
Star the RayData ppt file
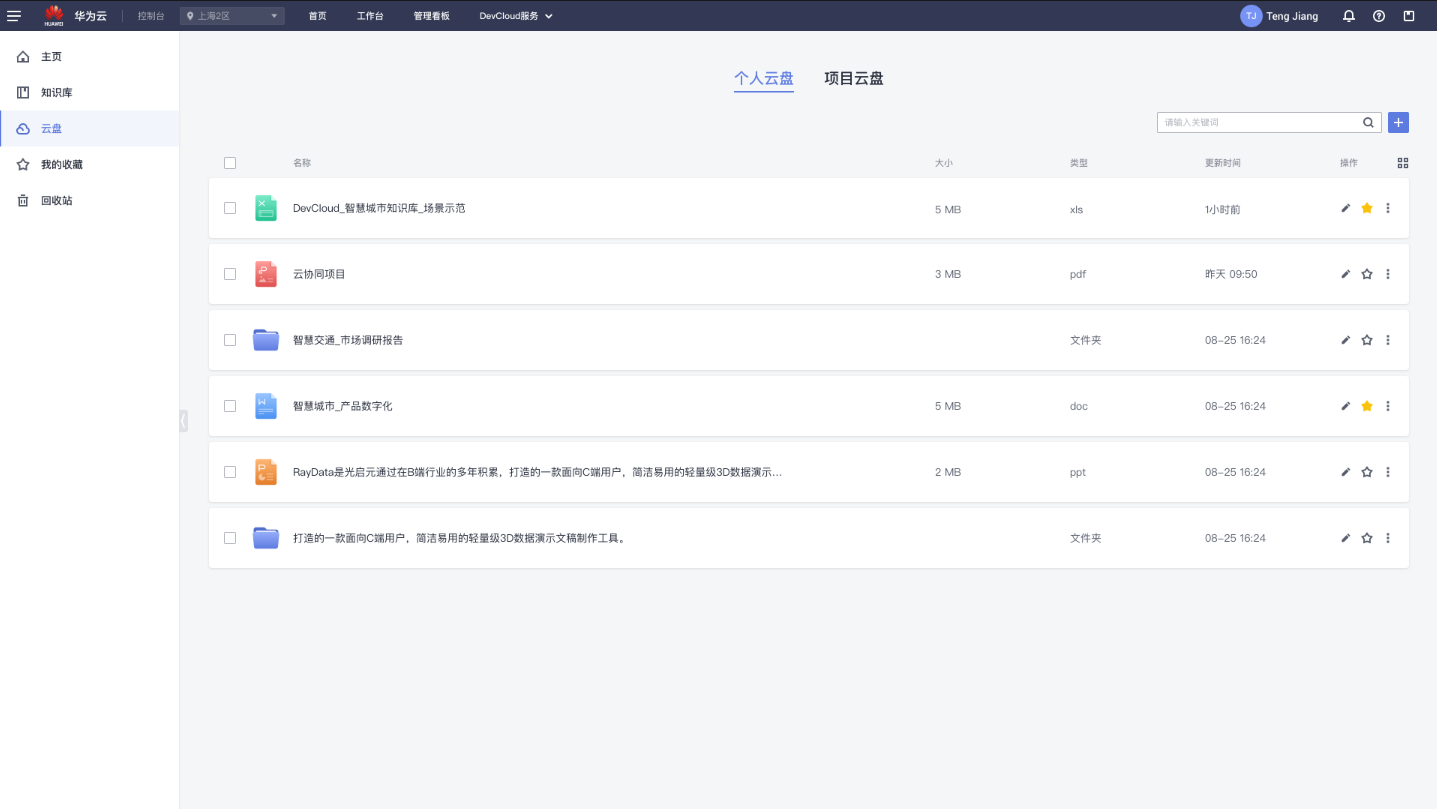tap(1367, 472)
